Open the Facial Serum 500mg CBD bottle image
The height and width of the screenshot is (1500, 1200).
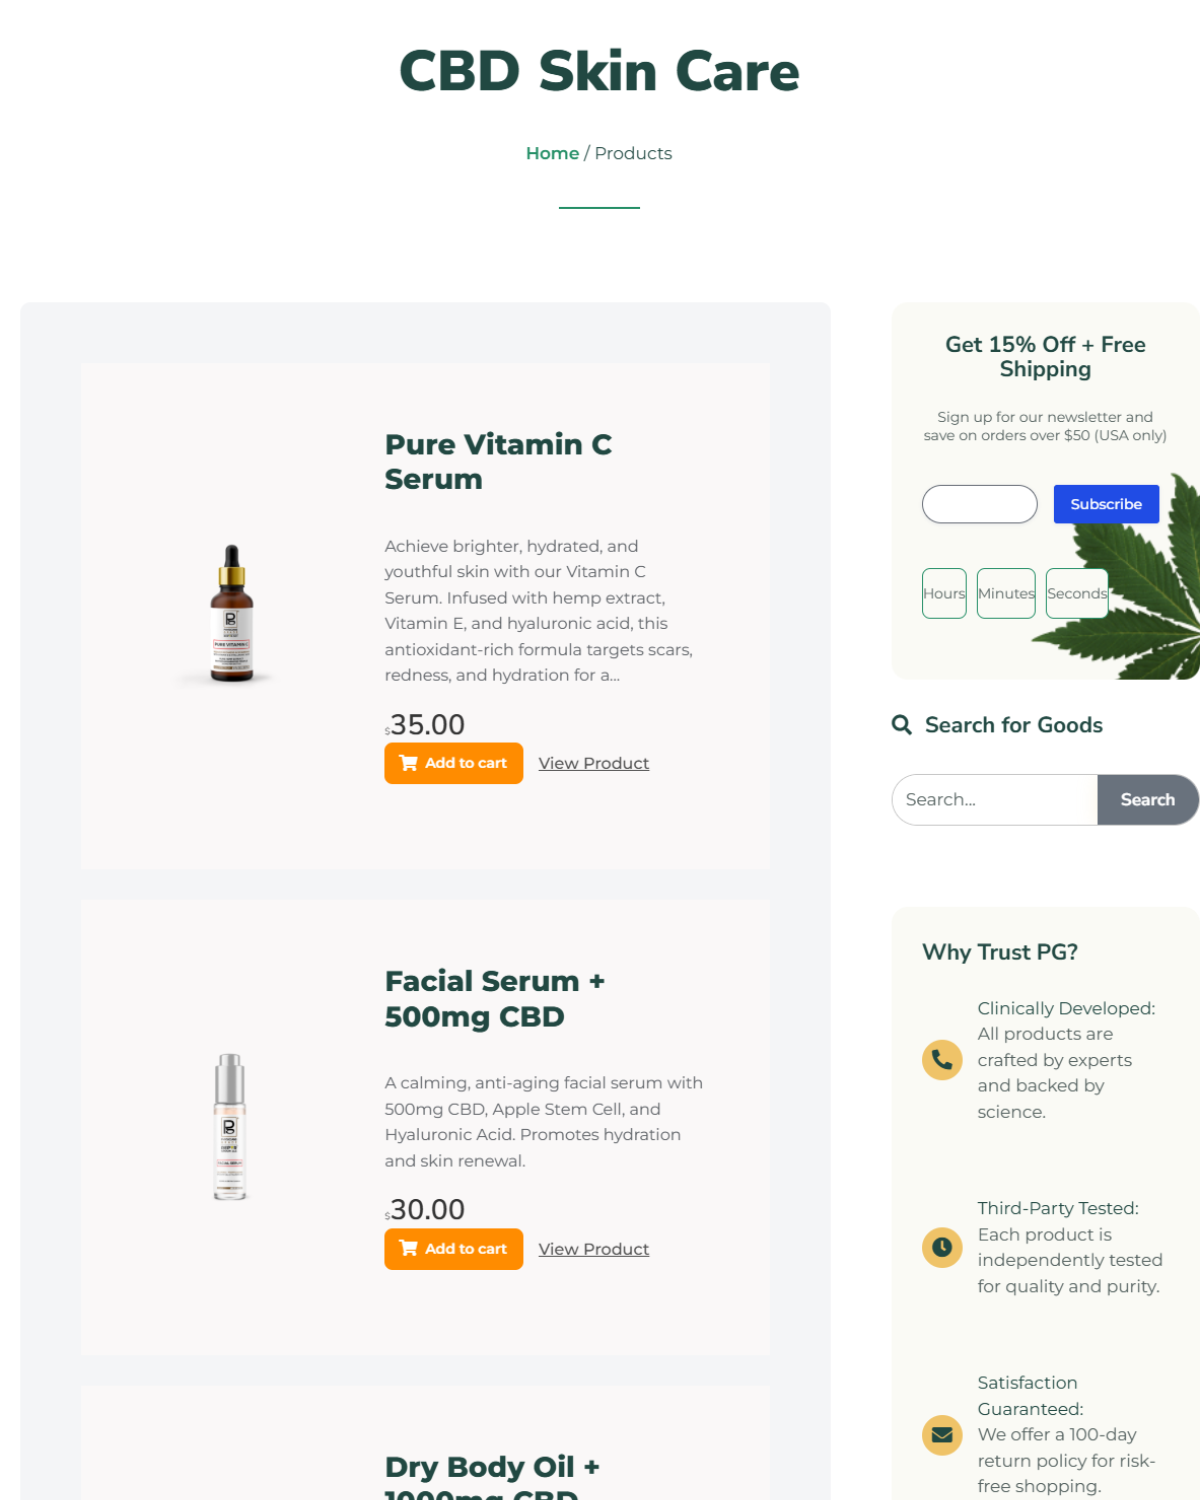(230, 1126)
